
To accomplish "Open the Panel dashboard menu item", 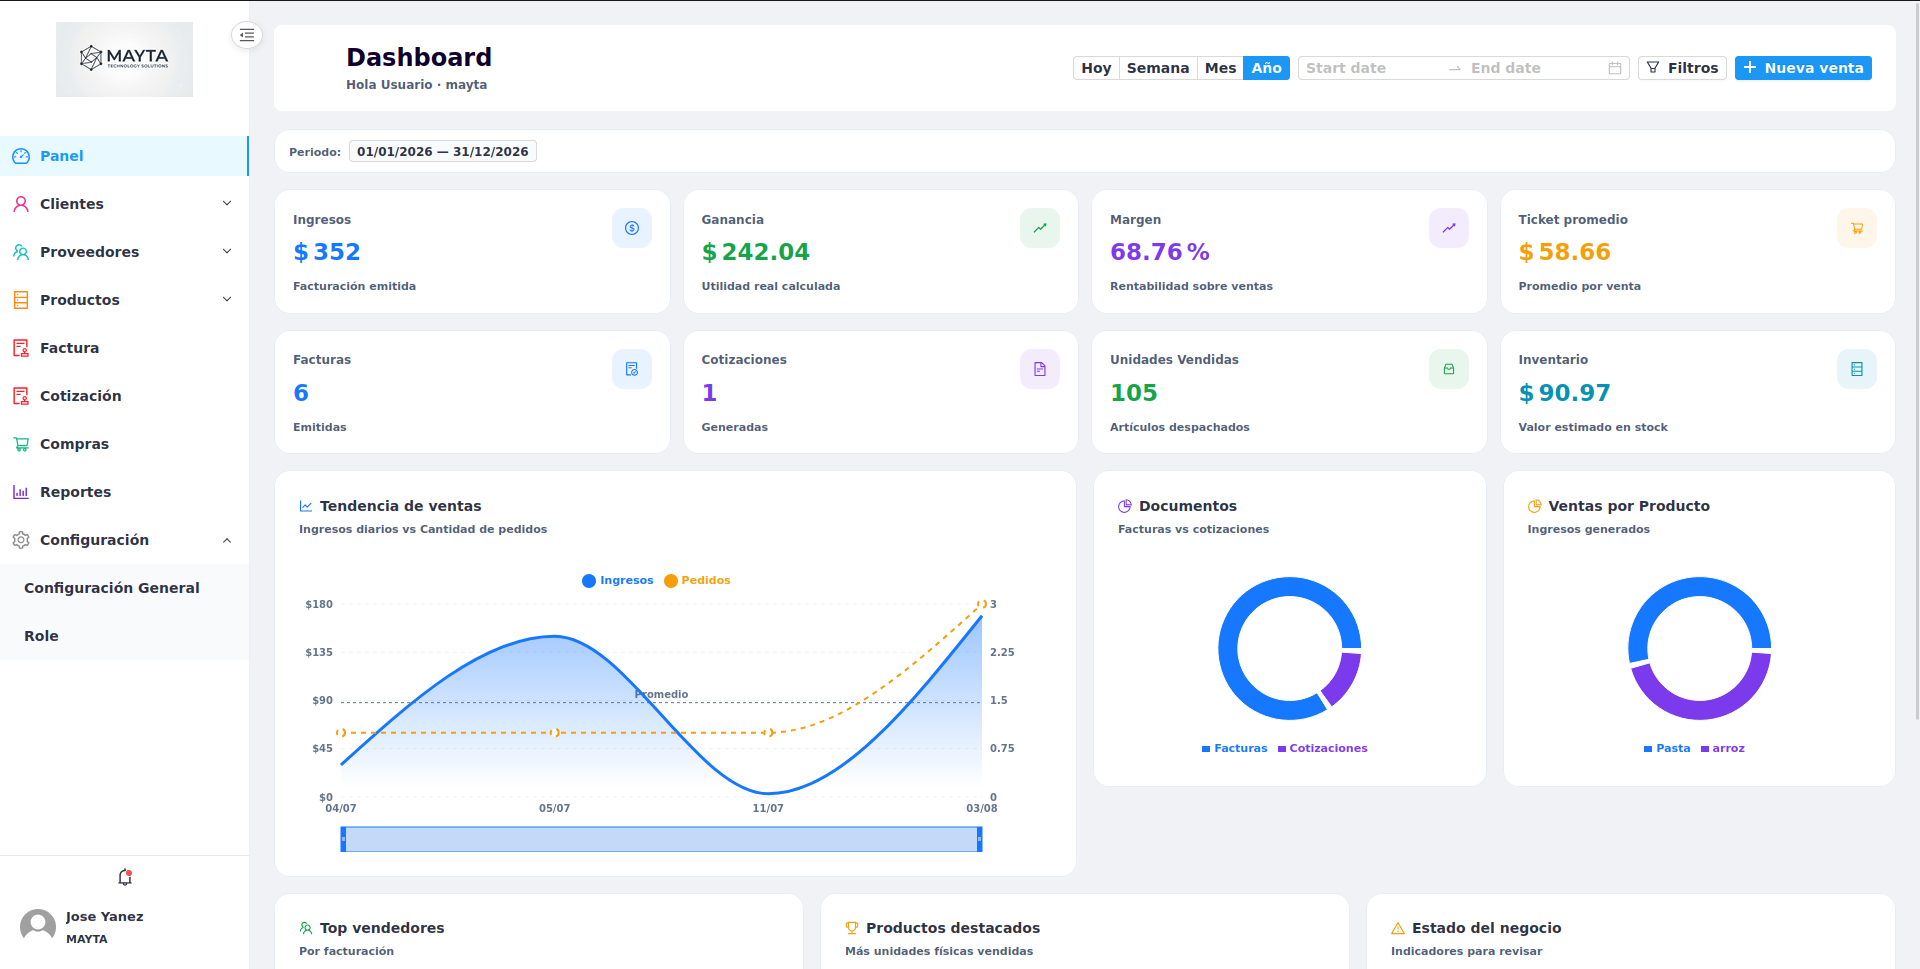I will [x=124, y=156].
